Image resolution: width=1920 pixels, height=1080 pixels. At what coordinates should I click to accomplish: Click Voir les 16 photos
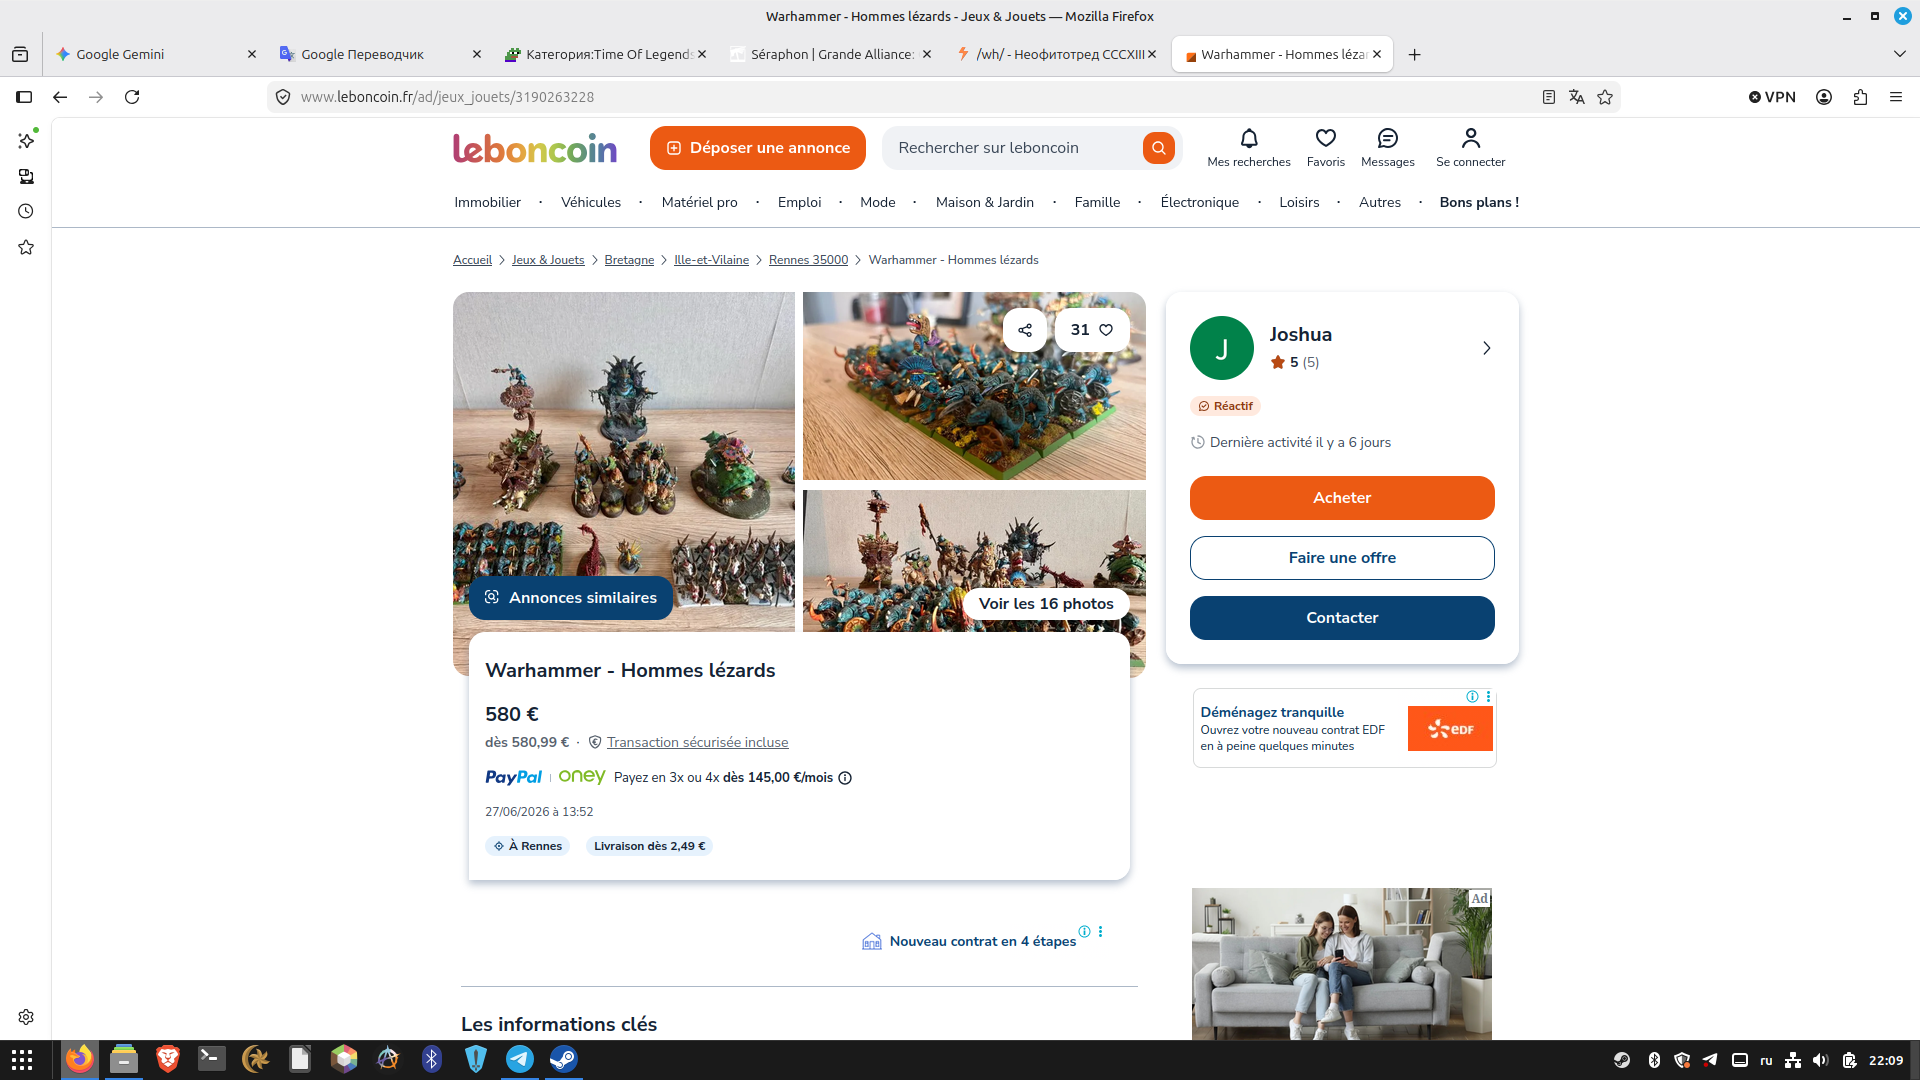point(1046,604)
